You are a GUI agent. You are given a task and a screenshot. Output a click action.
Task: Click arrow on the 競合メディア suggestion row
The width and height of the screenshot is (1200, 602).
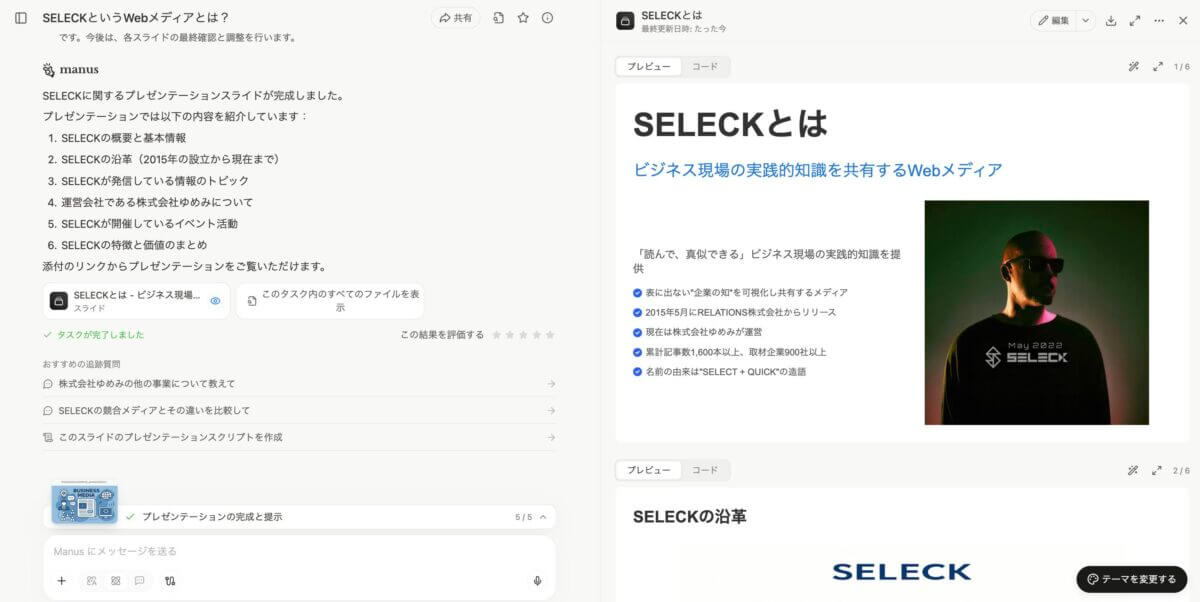tap(551, 411)
